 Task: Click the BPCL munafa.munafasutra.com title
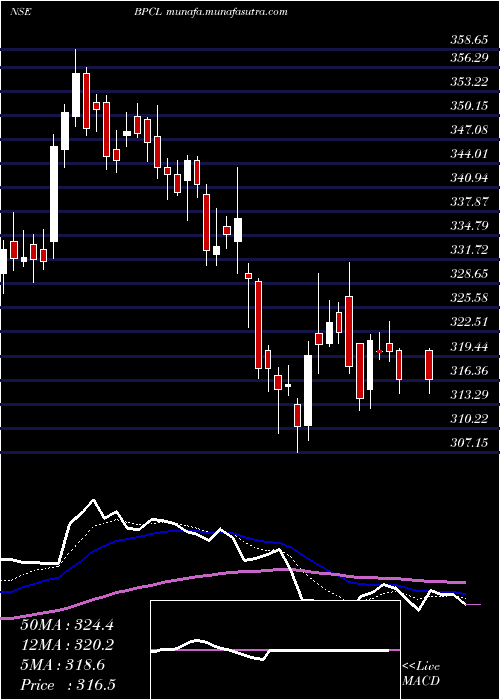[210, 12]
